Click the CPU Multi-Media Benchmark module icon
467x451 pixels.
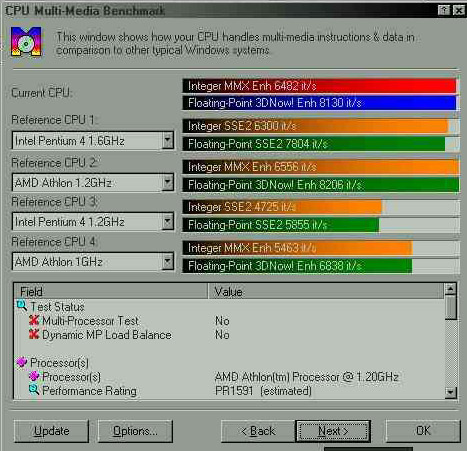coord(26,41)
